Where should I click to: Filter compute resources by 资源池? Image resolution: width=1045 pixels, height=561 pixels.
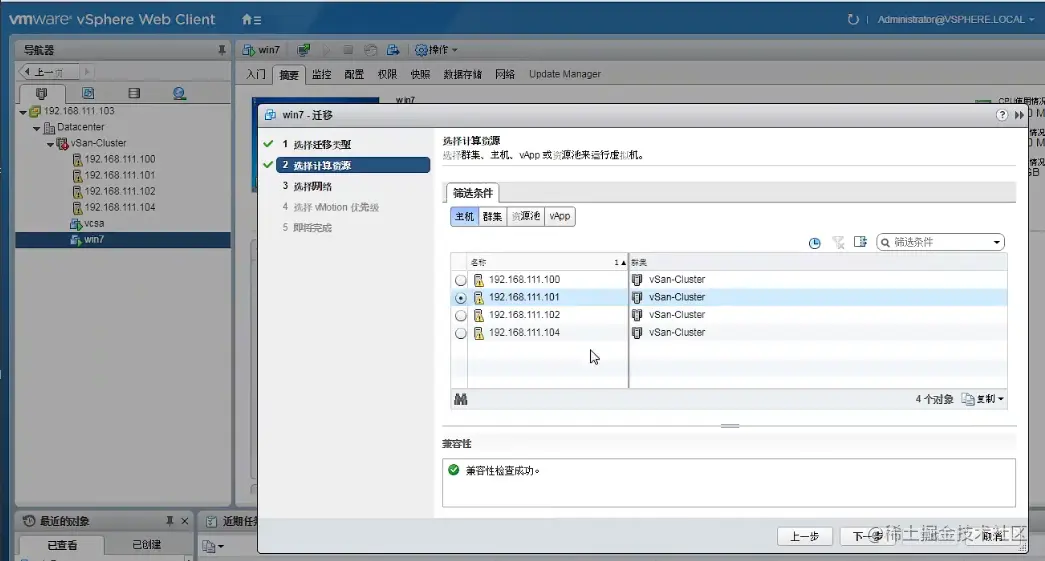coord(526,216)
